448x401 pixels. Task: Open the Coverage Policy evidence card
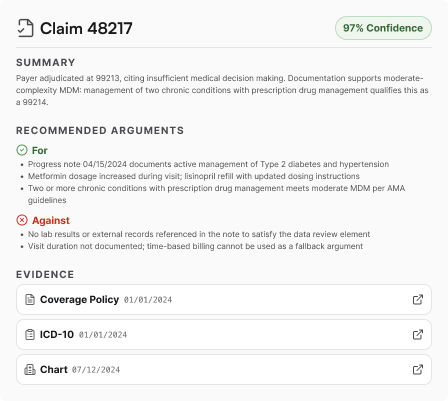[x=224, y=299]
